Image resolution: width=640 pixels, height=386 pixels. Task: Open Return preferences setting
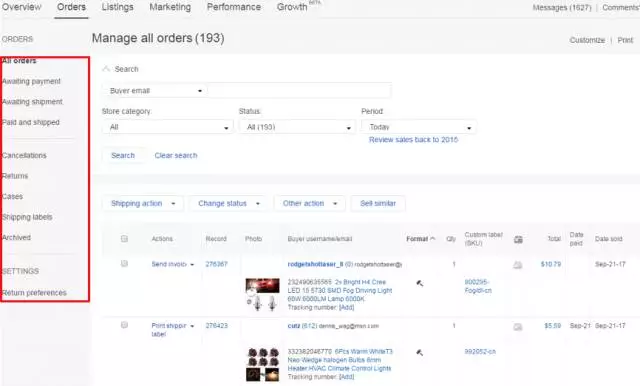coord(34,293)
